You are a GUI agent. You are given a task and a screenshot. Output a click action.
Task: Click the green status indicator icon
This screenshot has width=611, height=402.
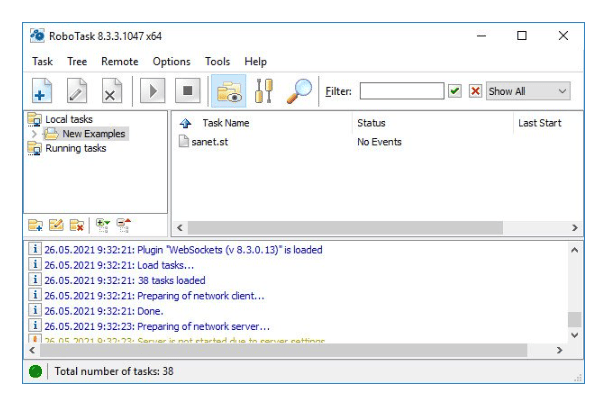click(35, 371)
